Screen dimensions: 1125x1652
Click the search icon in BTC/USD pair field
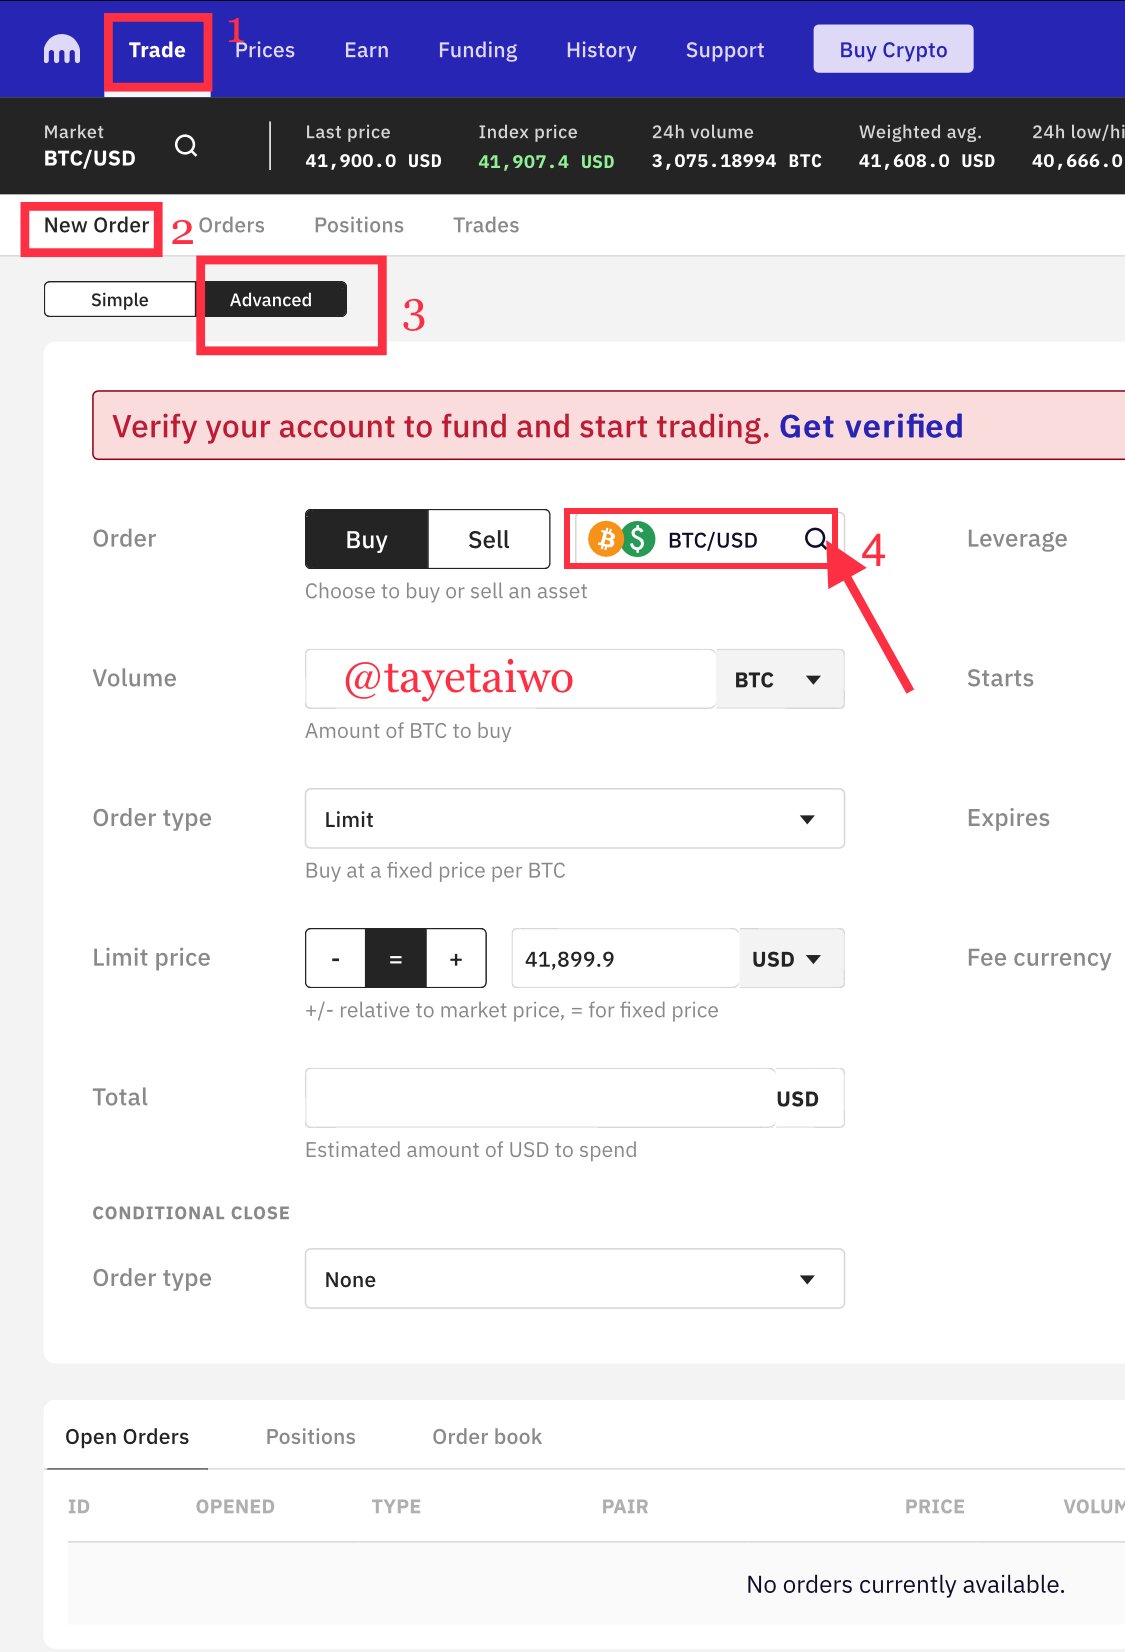(816, 539)
